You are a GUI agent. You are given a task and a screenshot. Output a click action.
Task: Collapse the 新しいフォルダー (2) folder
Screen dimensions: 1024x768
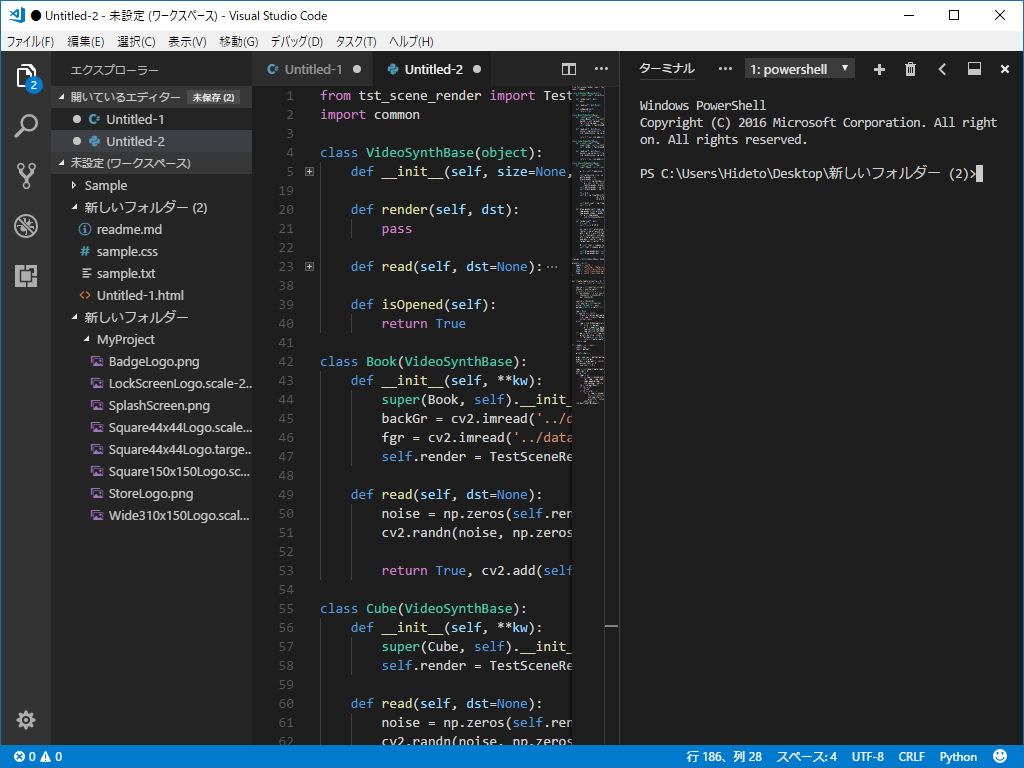pyautogui.click(x=74, y=208)
